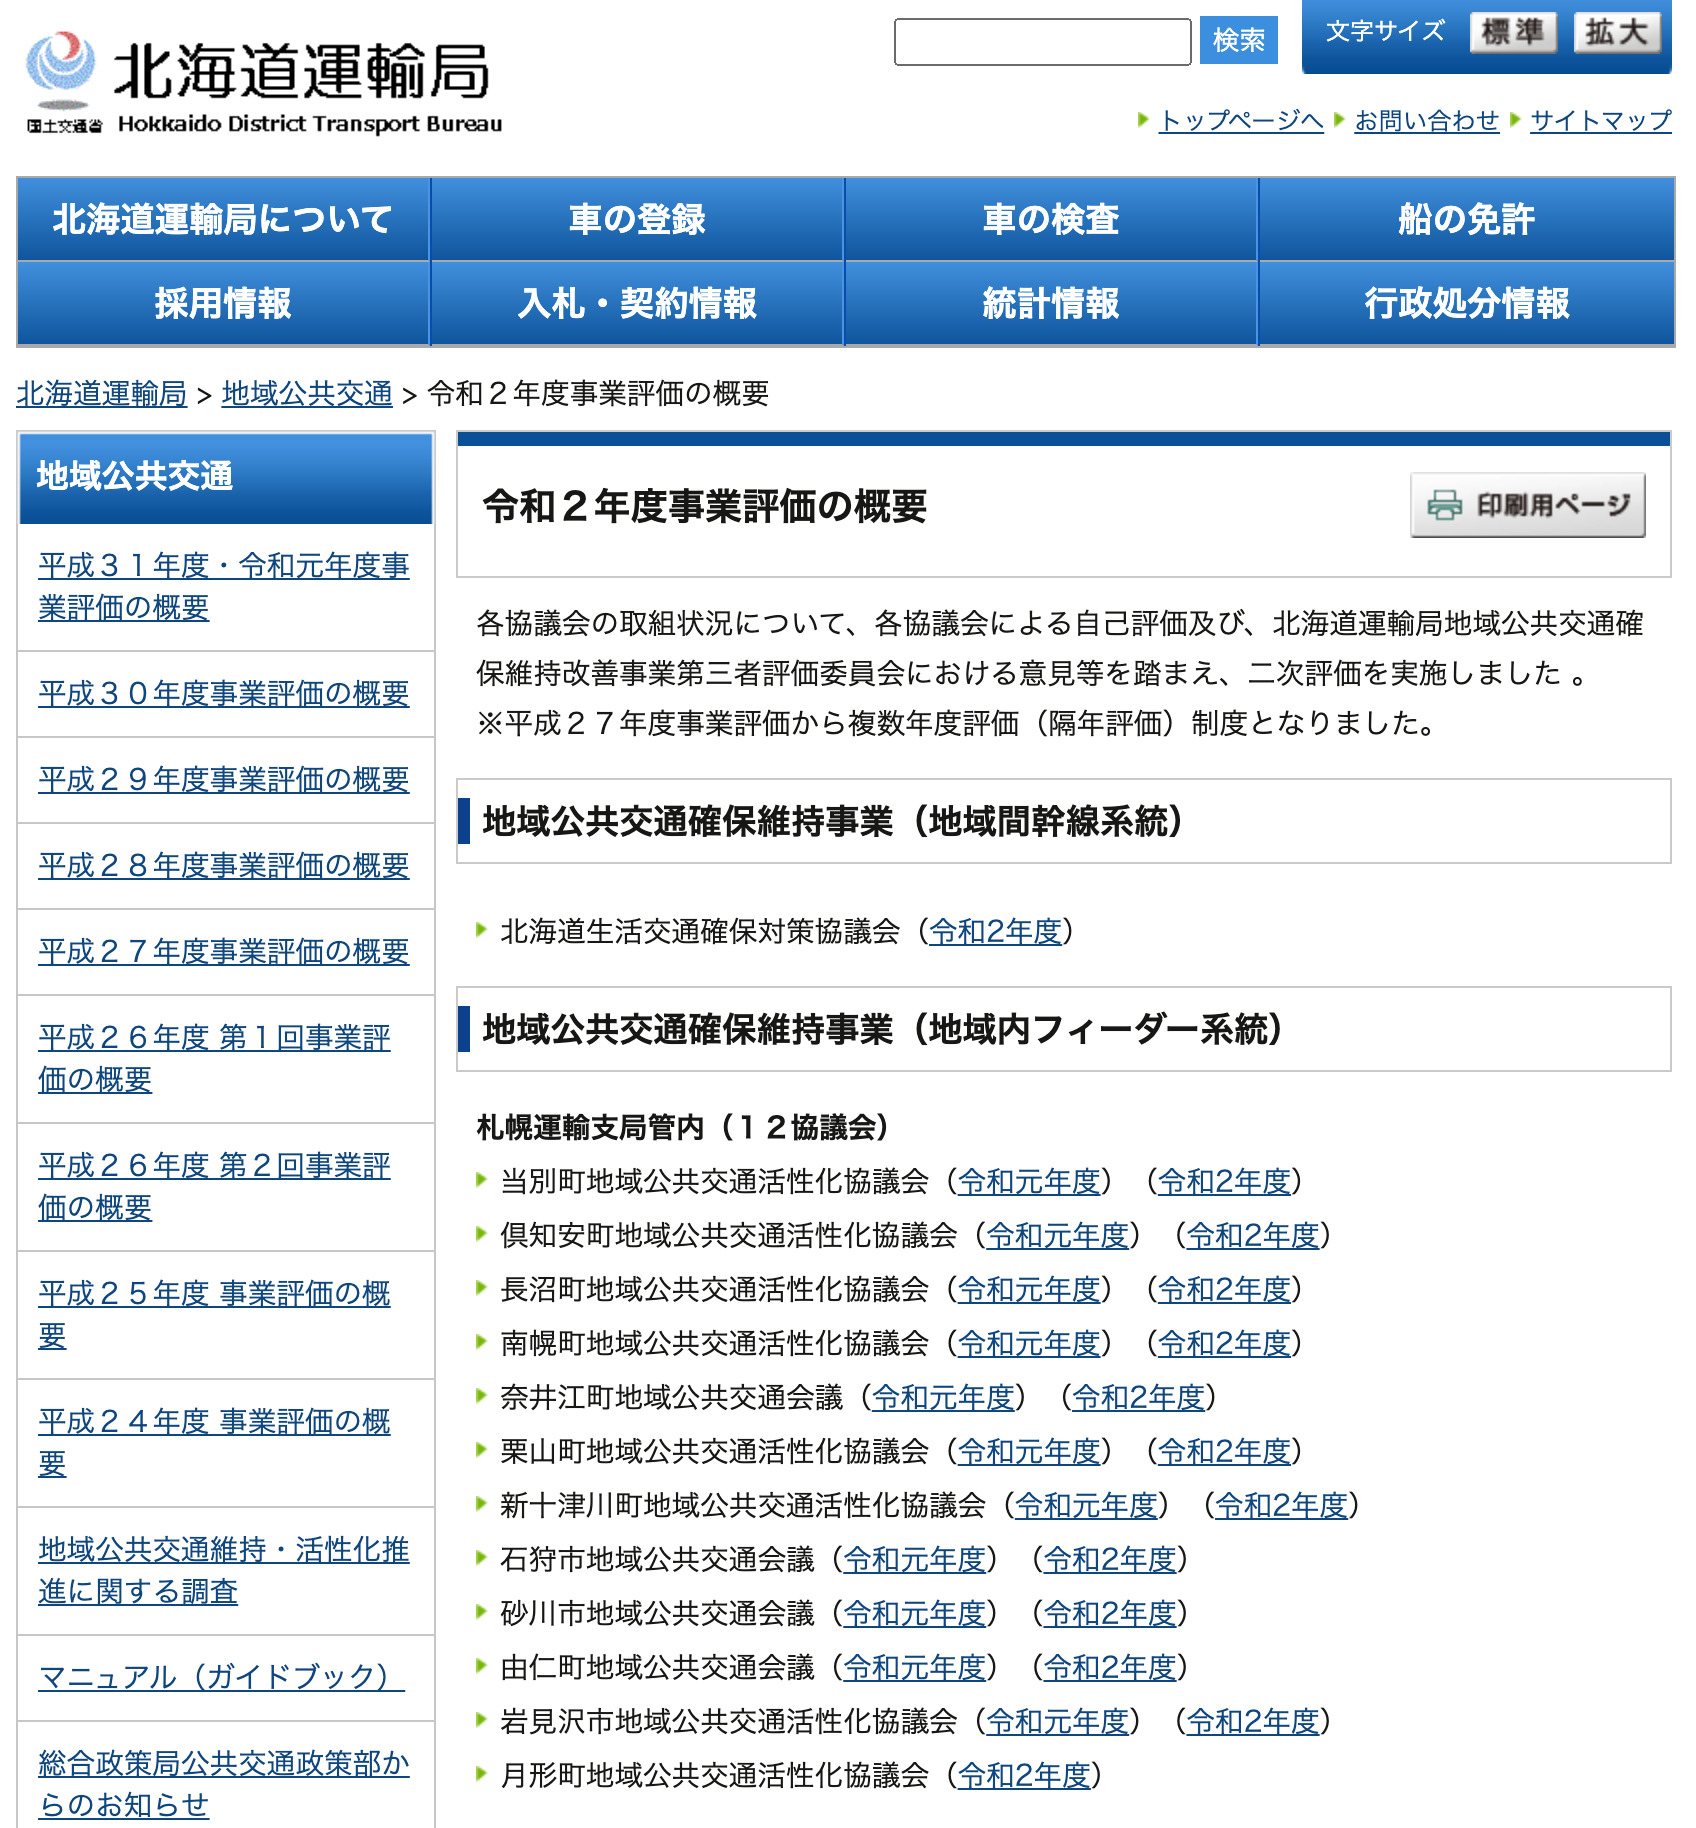Navigate to 採用情報 section
This screenshot has width=1696, height=1828.
coord(222,305)
